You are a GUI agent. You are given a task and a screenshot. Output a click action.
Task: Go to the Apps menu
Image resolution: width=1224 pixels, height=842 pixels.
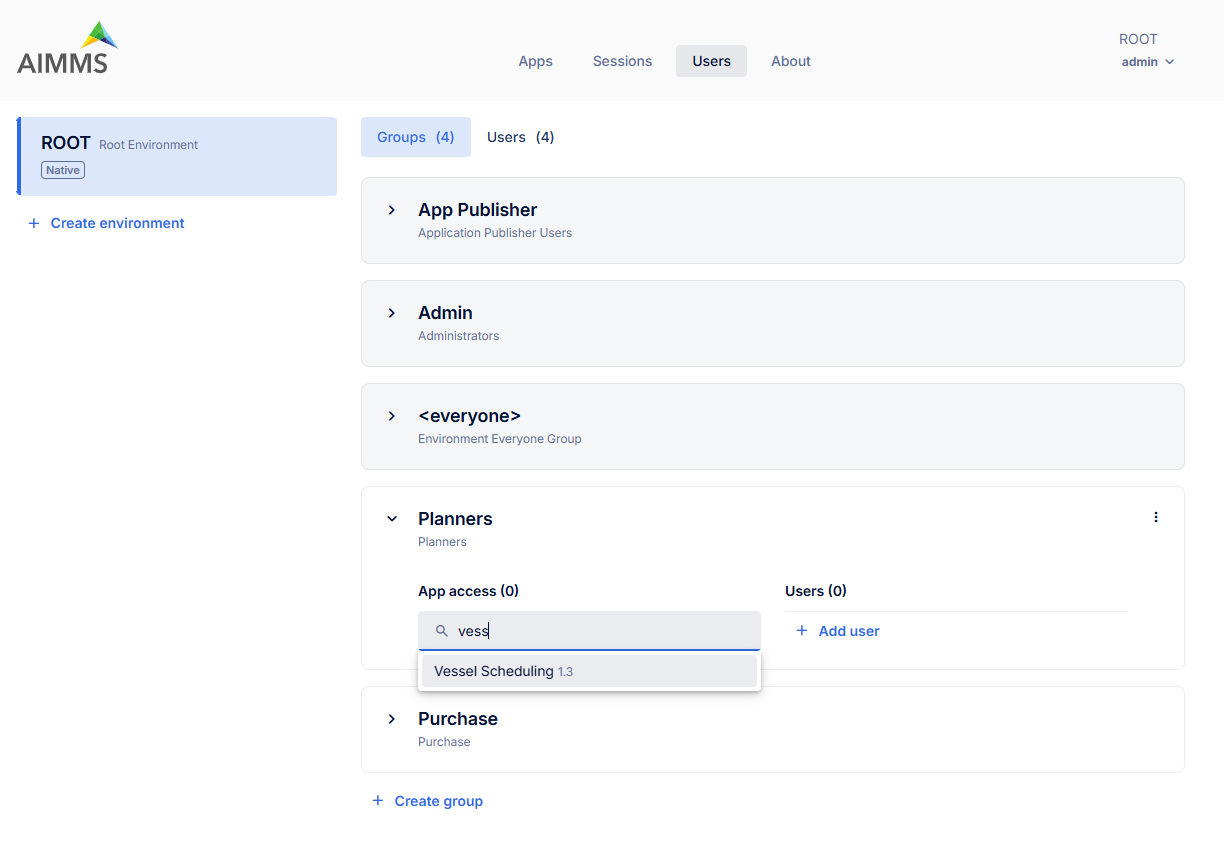click(x=535, y=61)
